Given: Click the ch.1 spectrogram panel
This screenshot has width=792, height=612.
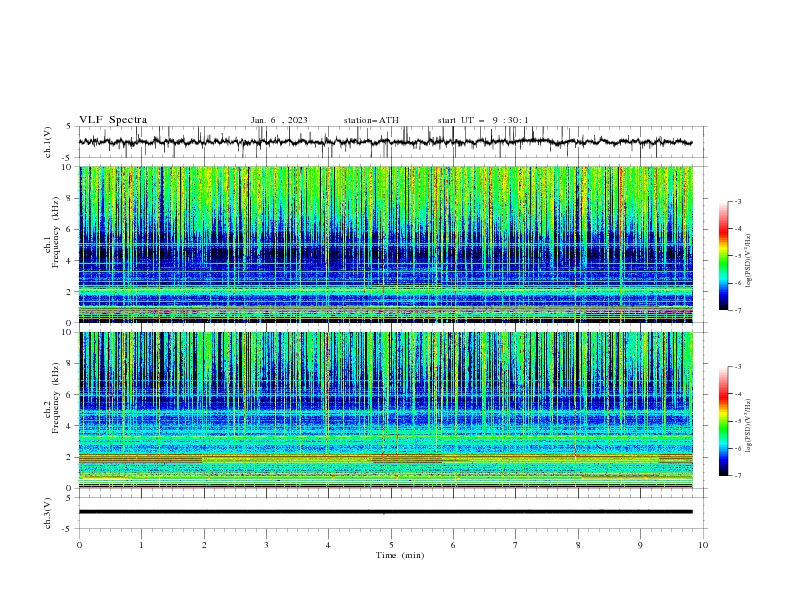Looking at the screenshot, I should (385, 244).
